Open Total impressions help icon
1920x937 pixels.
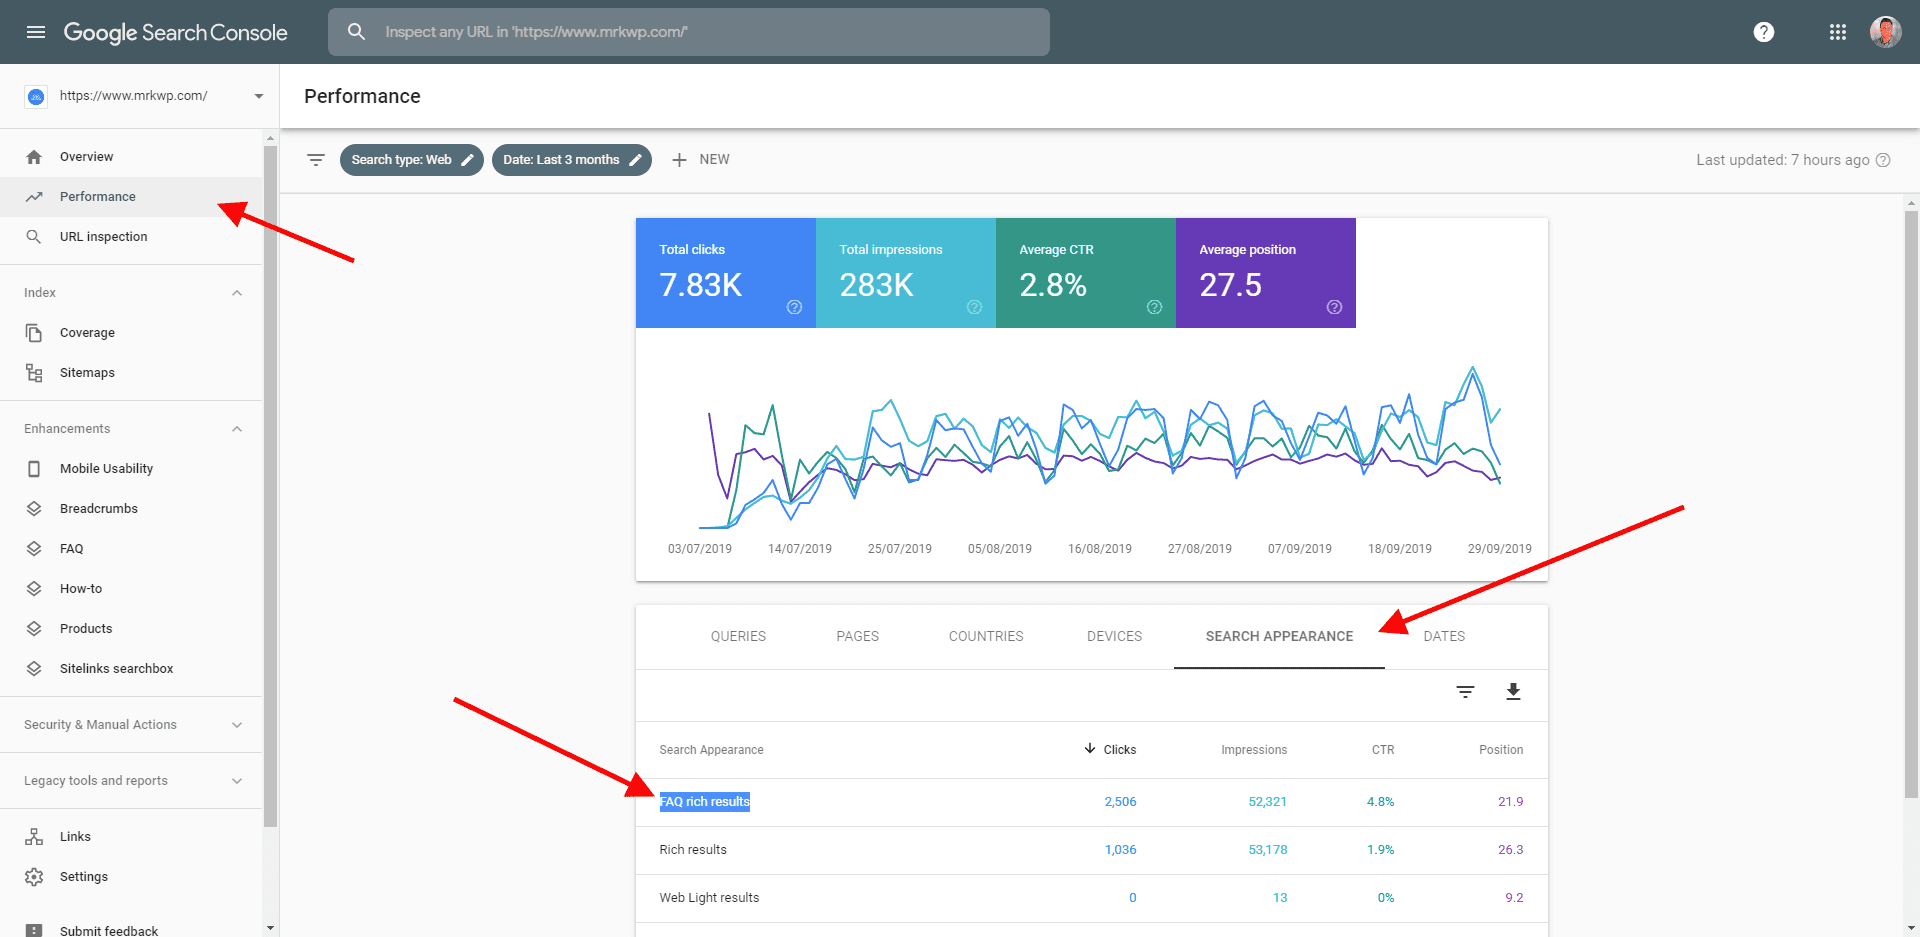pos(974,307)
